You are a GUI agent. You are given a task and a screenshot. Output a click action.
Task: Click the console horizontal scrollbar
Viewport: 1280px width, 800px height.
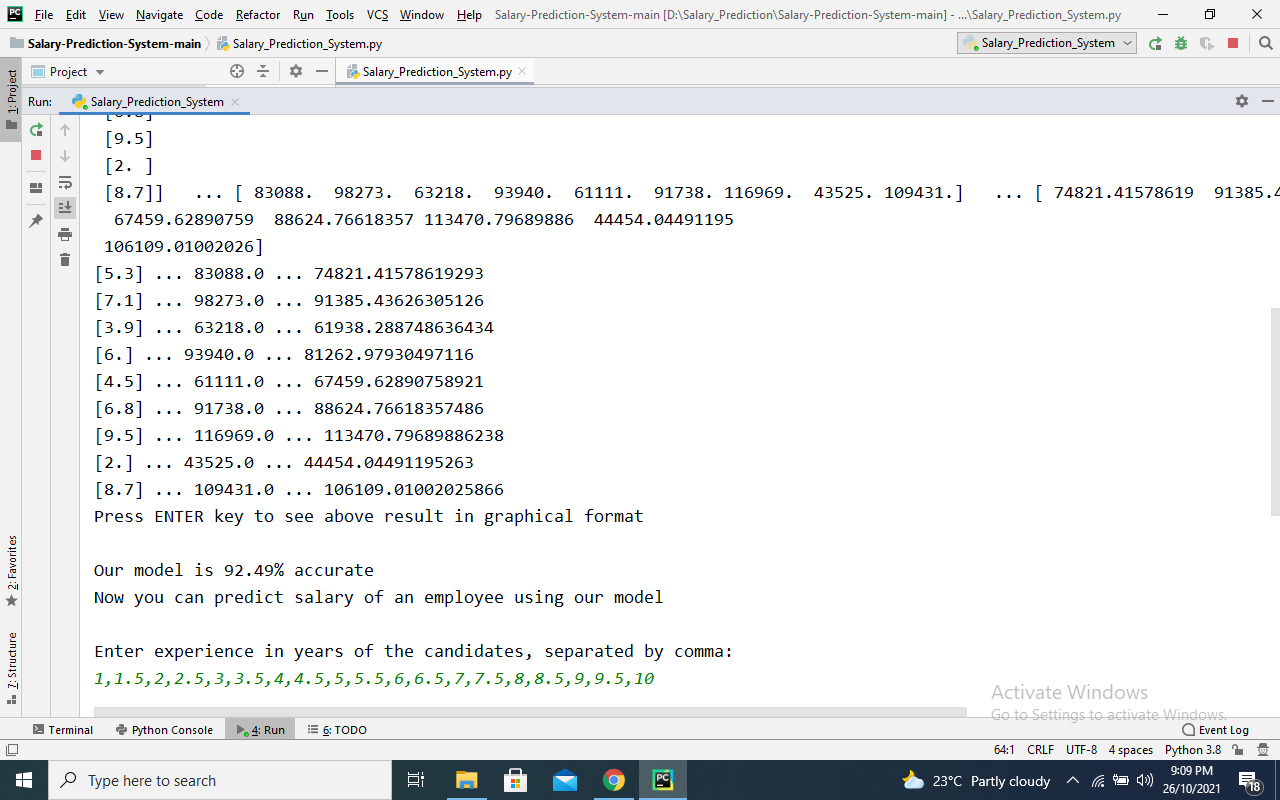(x=530, y=711)
